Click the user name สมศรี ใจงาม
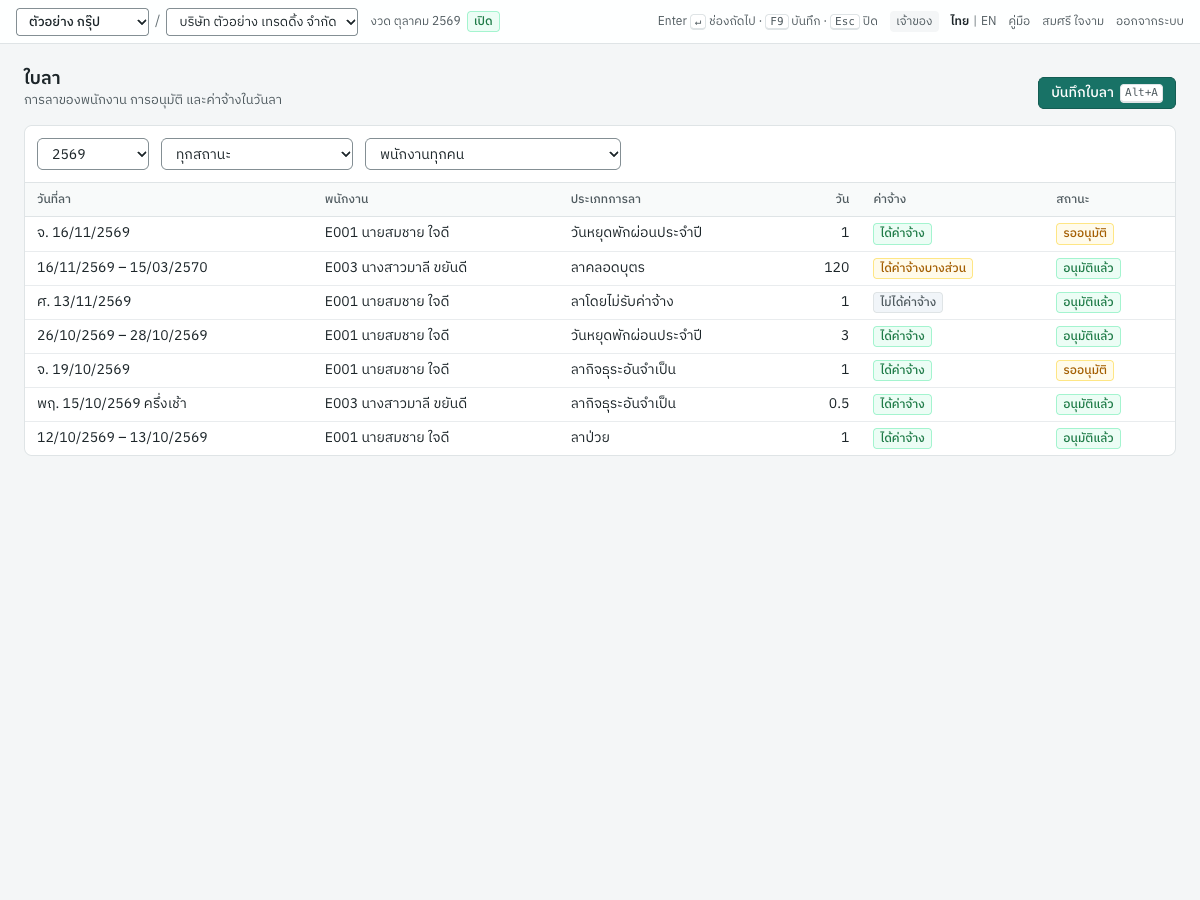The image size is (1200, 900). pyautogui.click(x=1073, y=21)
